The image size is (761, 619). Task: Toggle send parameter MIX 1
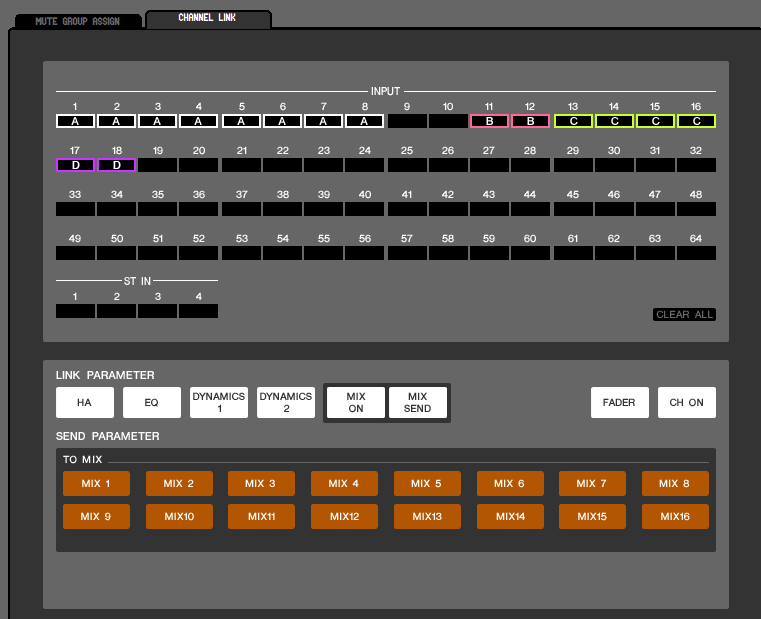pos(96,484)
